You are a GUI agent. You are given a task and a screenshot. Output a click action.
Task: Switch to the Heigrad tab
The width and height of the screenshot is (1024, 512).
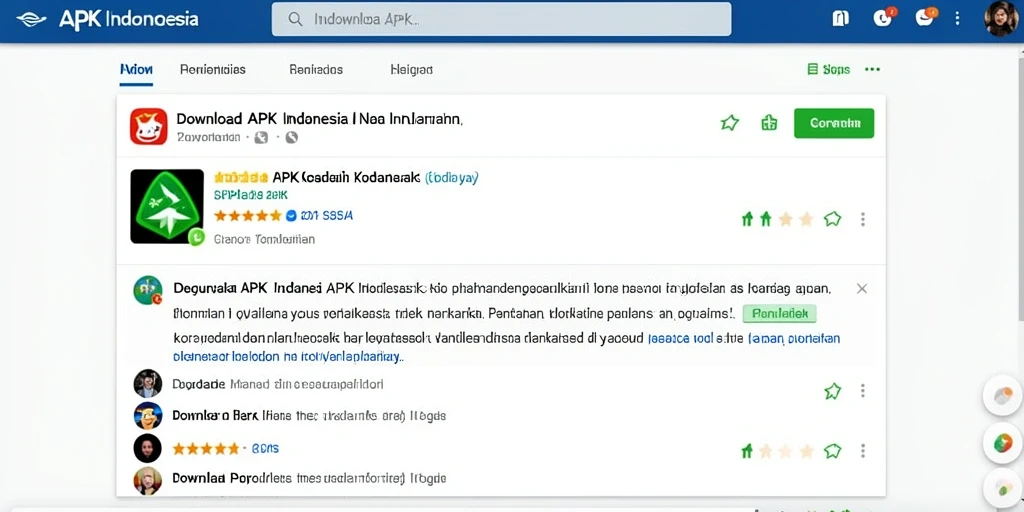411,69
